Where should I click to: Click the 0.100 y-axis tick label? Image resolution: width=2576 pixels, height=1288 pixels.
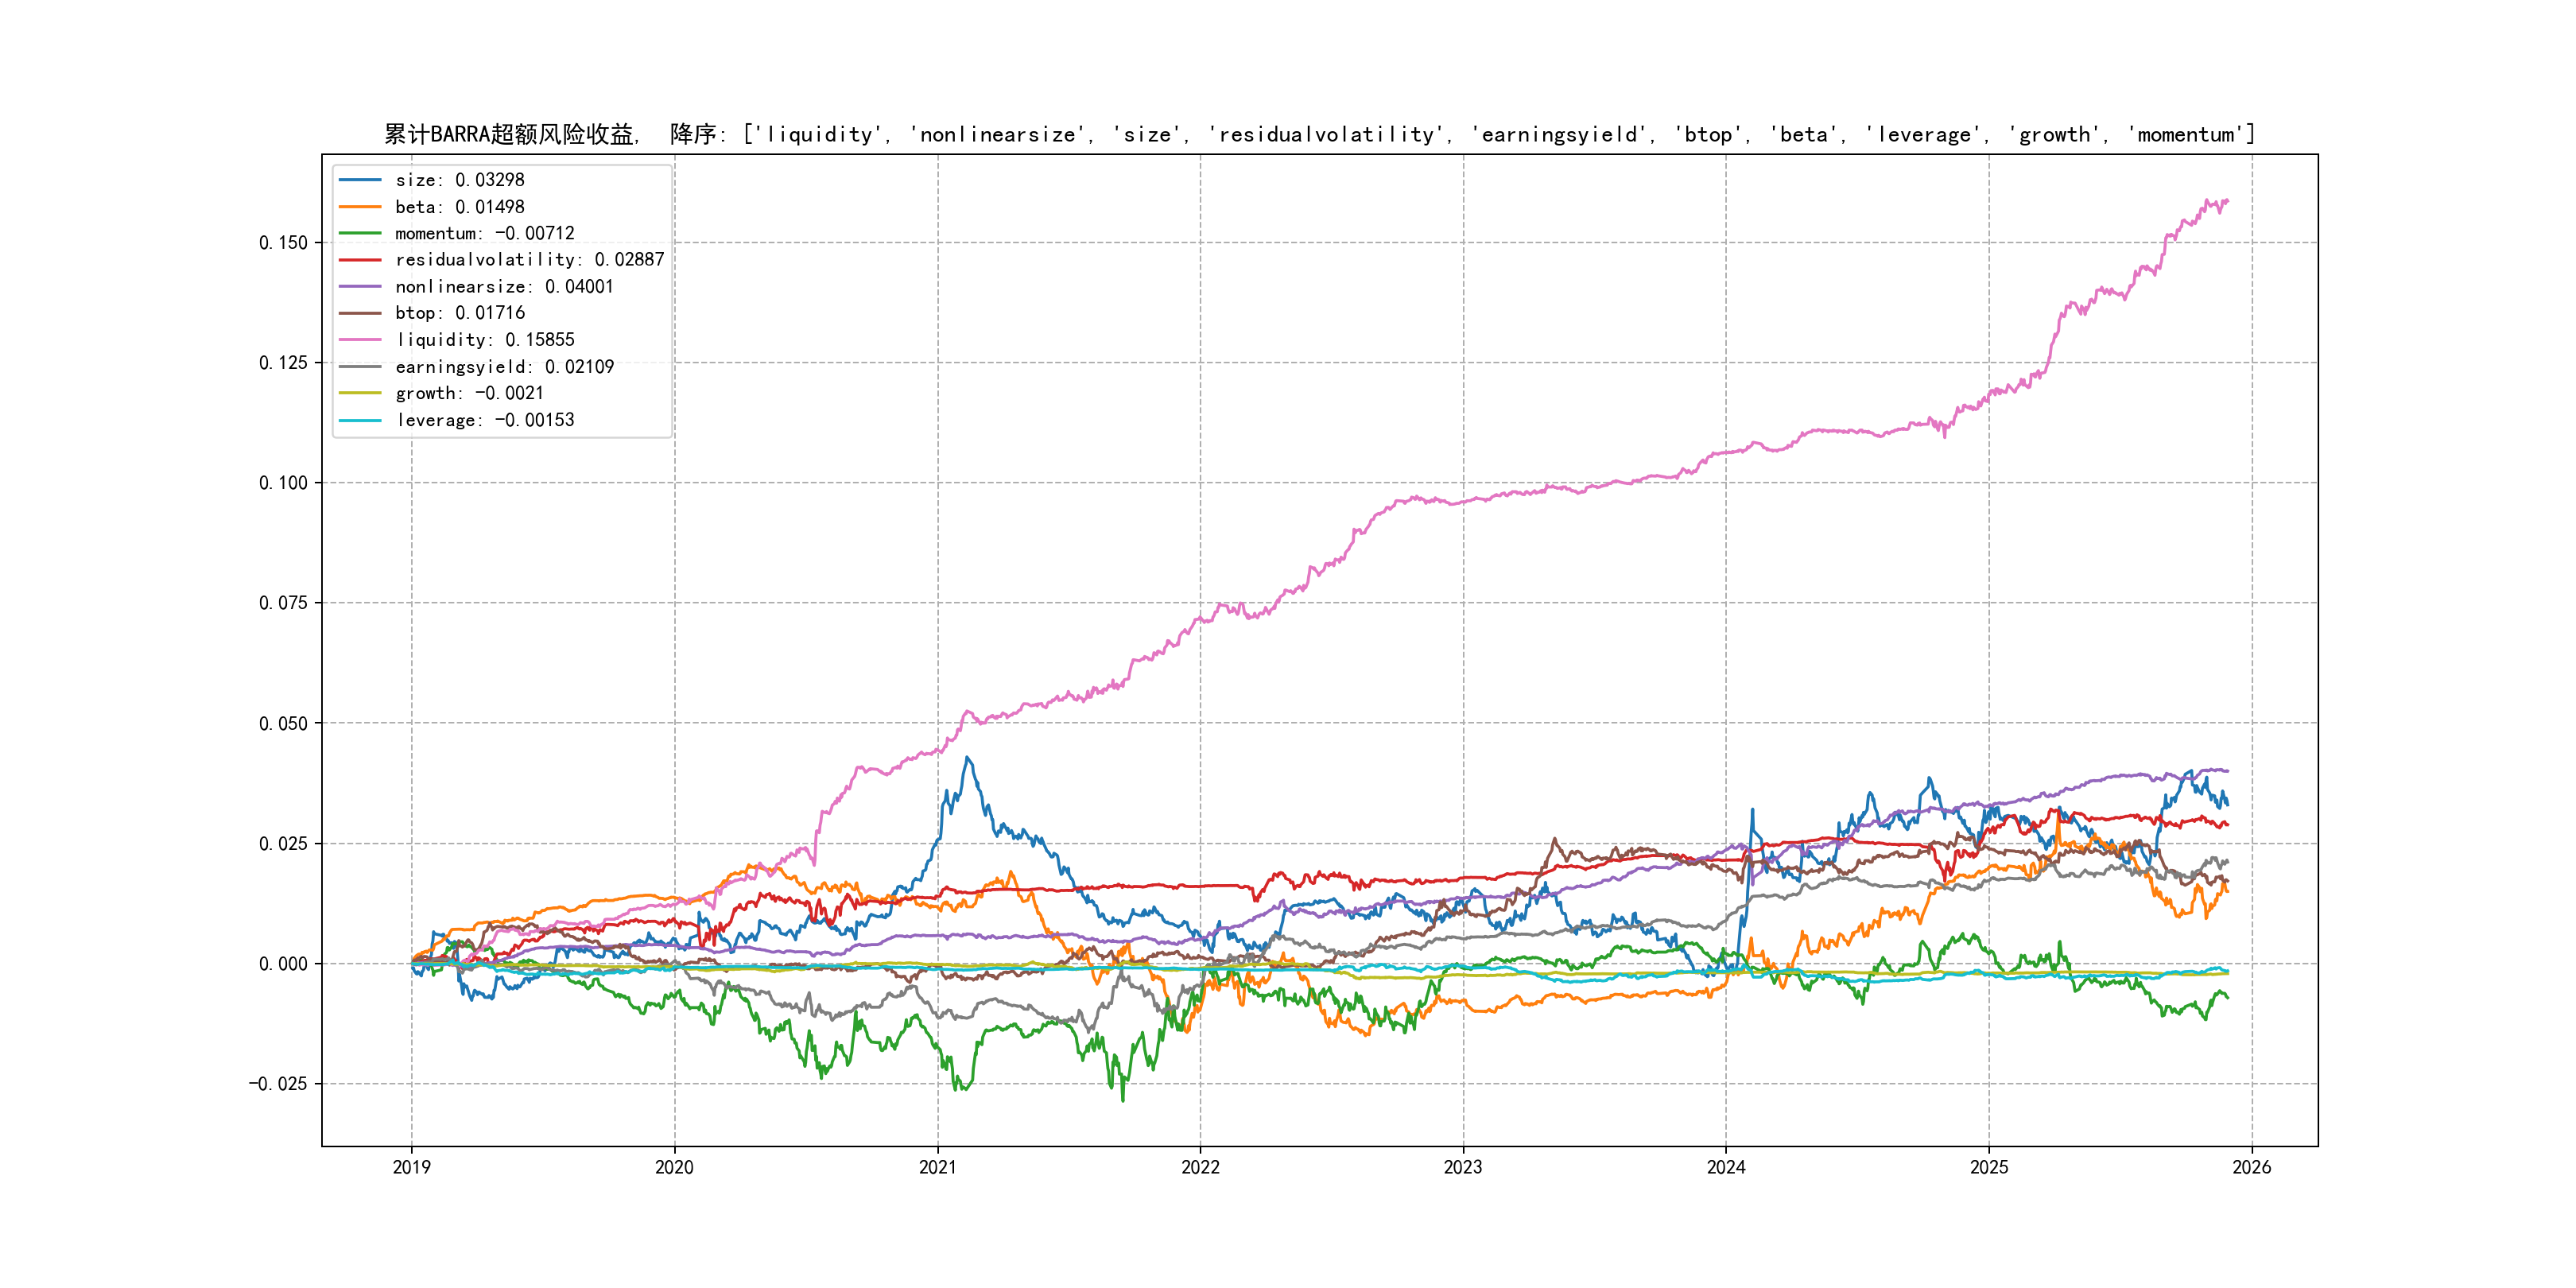tap(283, 483)
